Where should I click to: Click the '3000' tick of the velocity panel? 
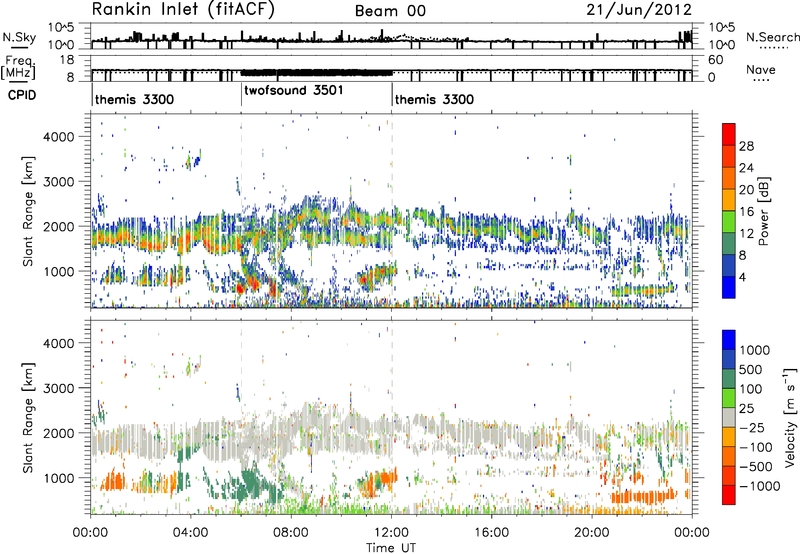(59, 388)
